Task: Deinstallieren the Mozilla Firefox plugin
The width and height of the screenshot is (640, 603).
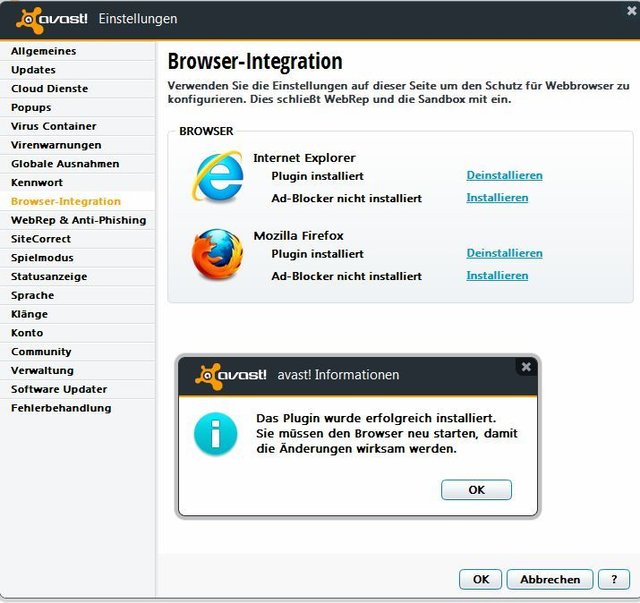Action: click(504, 253)
